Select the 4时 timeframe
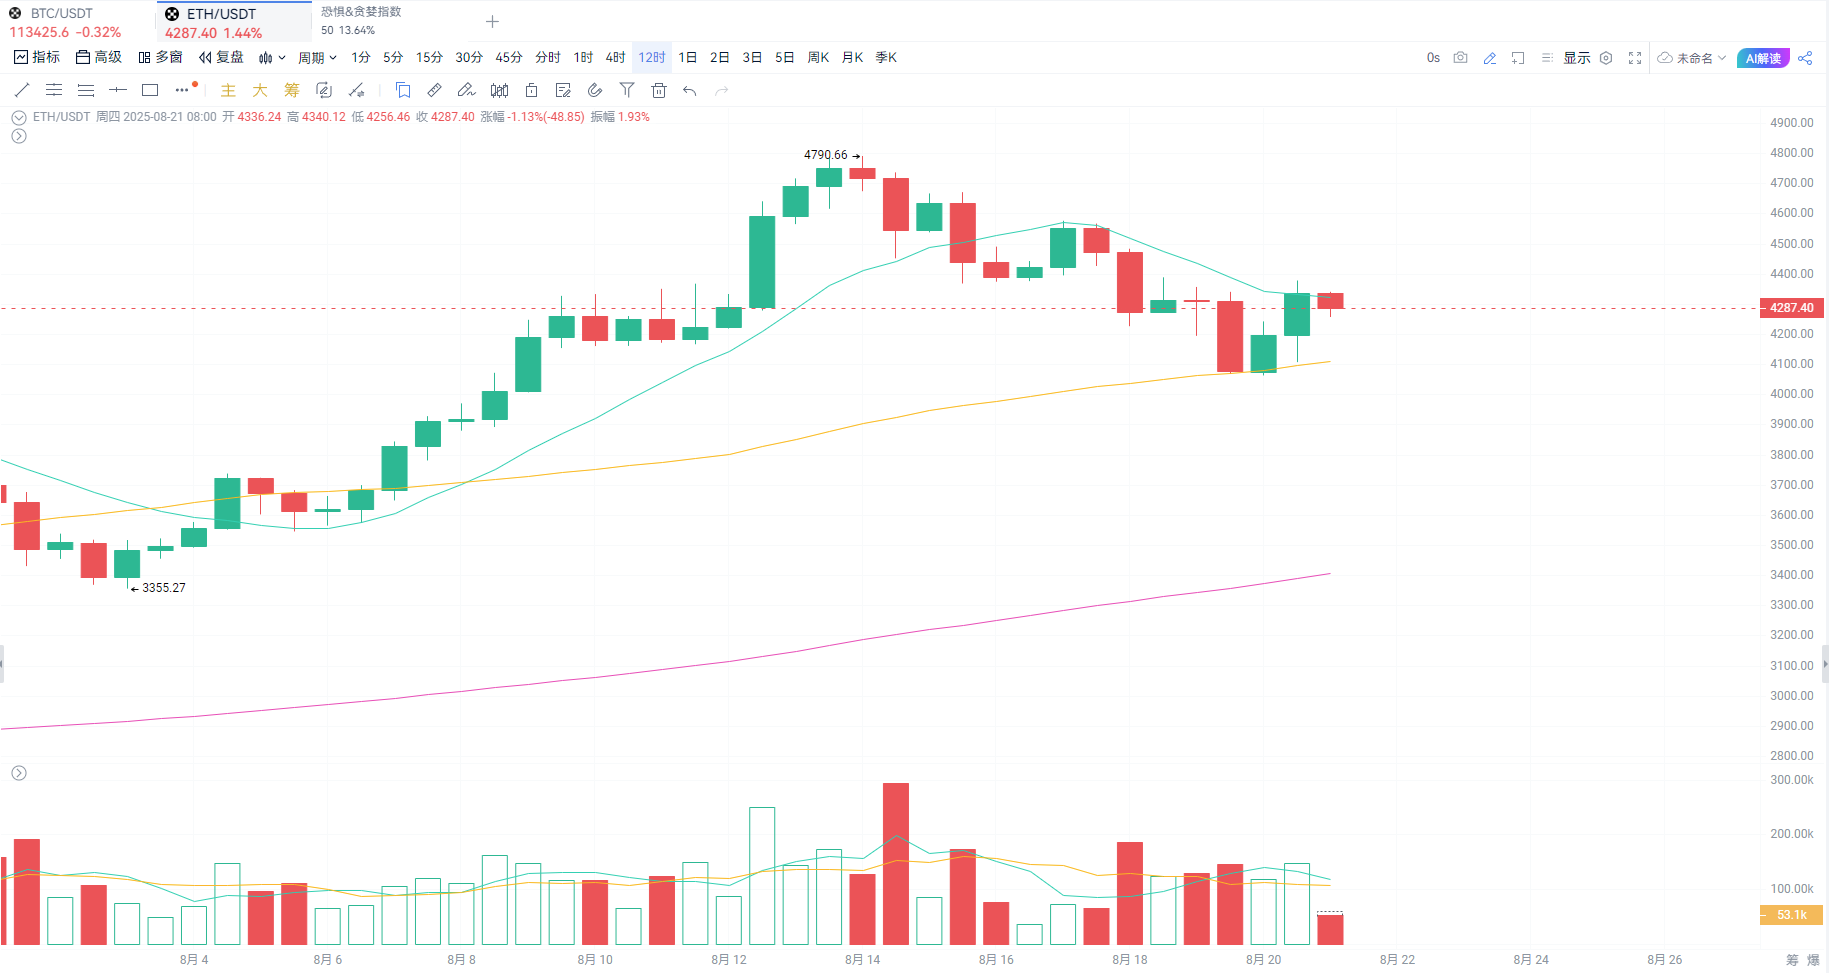Viewport: 1829px width, 973px height. pos(615,58)
